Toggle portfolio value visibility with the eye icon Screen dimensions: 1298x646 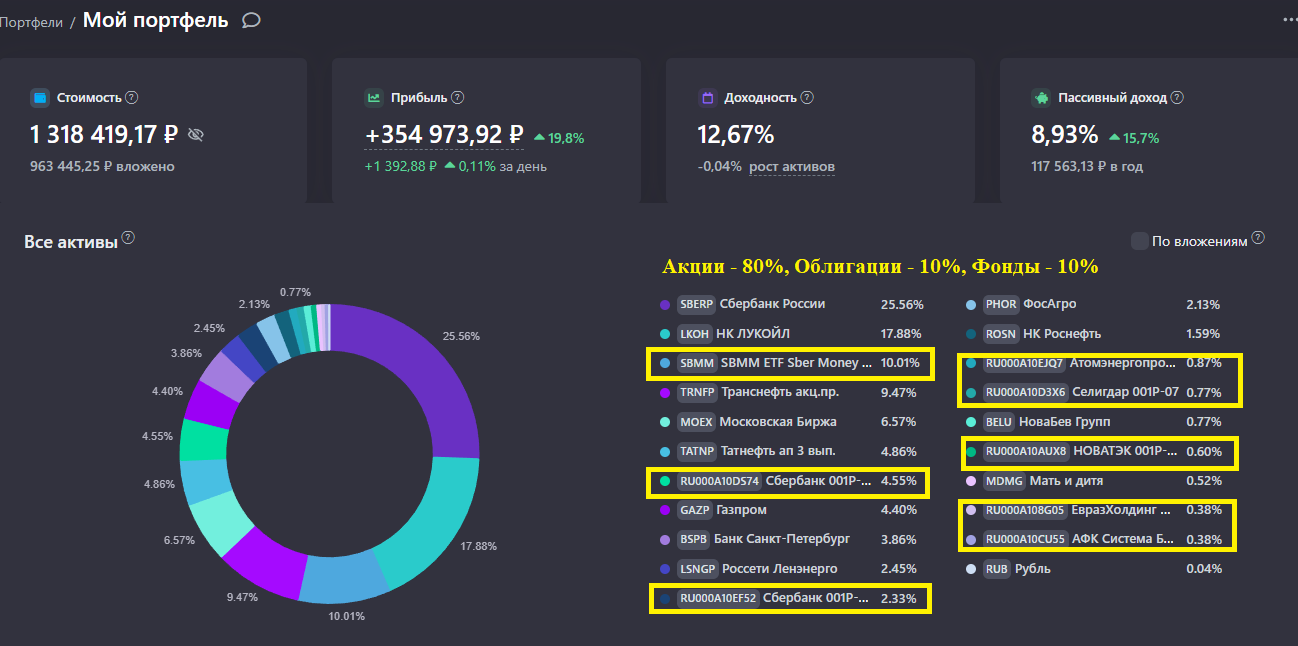(196, 134)
